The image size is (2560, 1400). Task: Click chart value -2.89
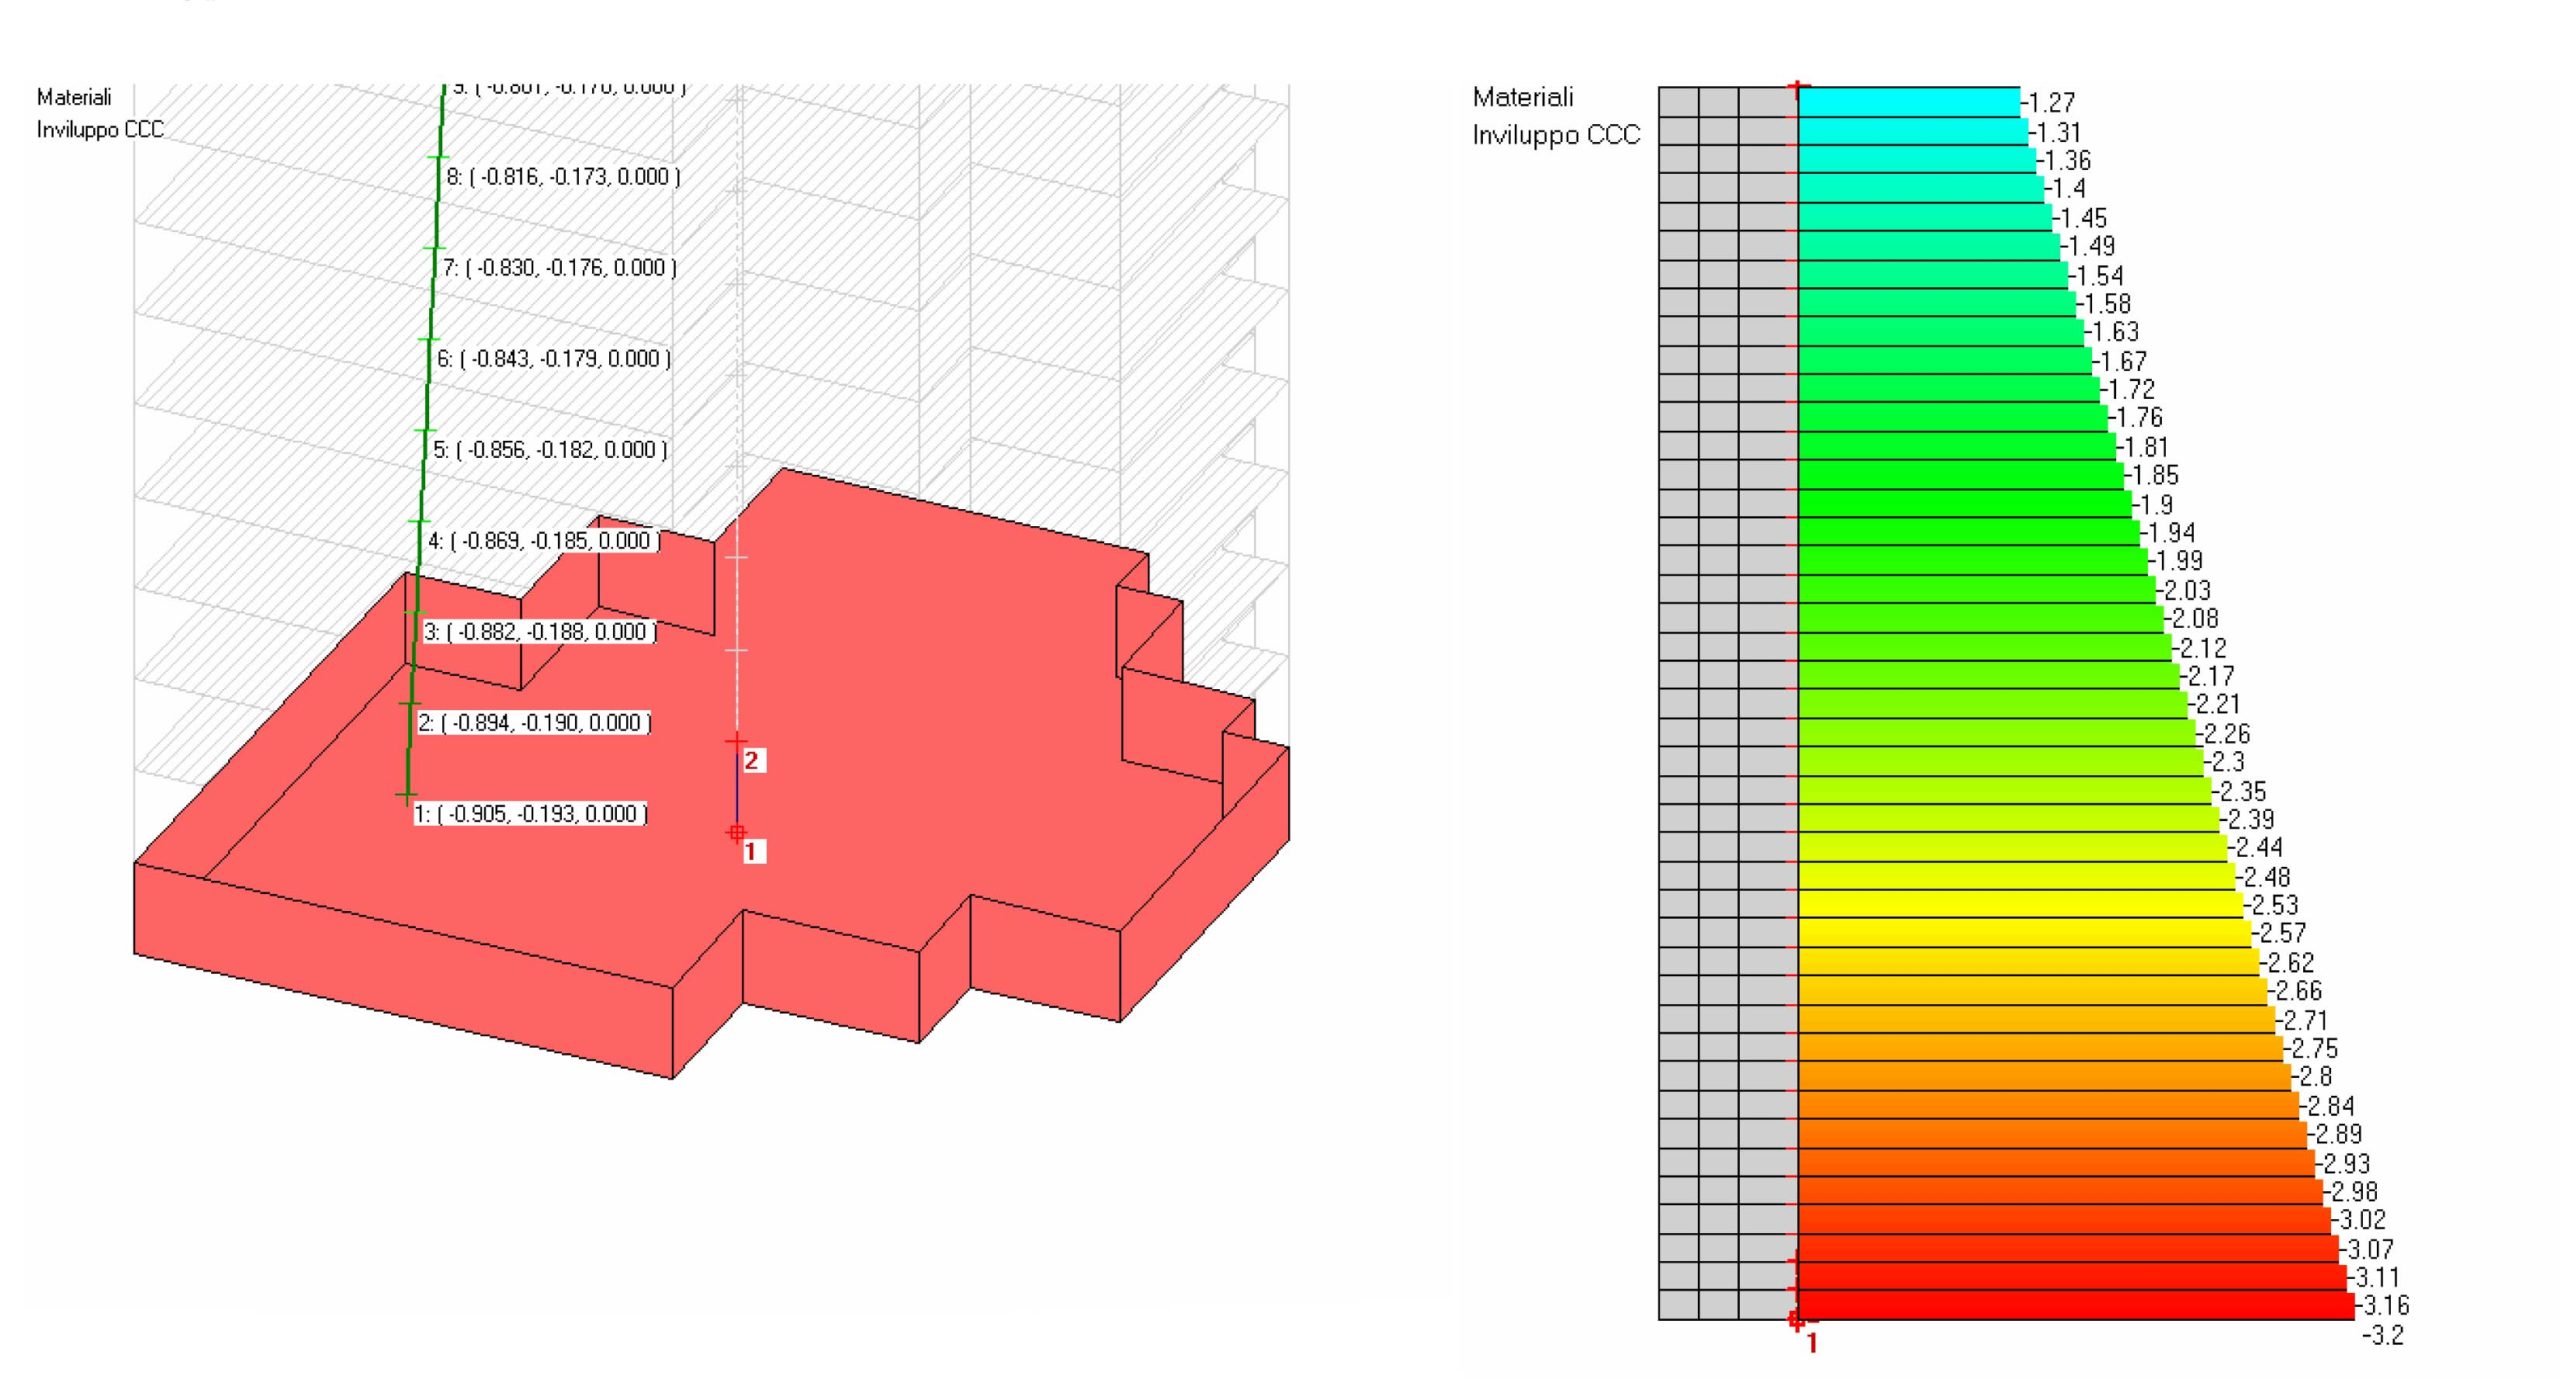[2336, 1135]
